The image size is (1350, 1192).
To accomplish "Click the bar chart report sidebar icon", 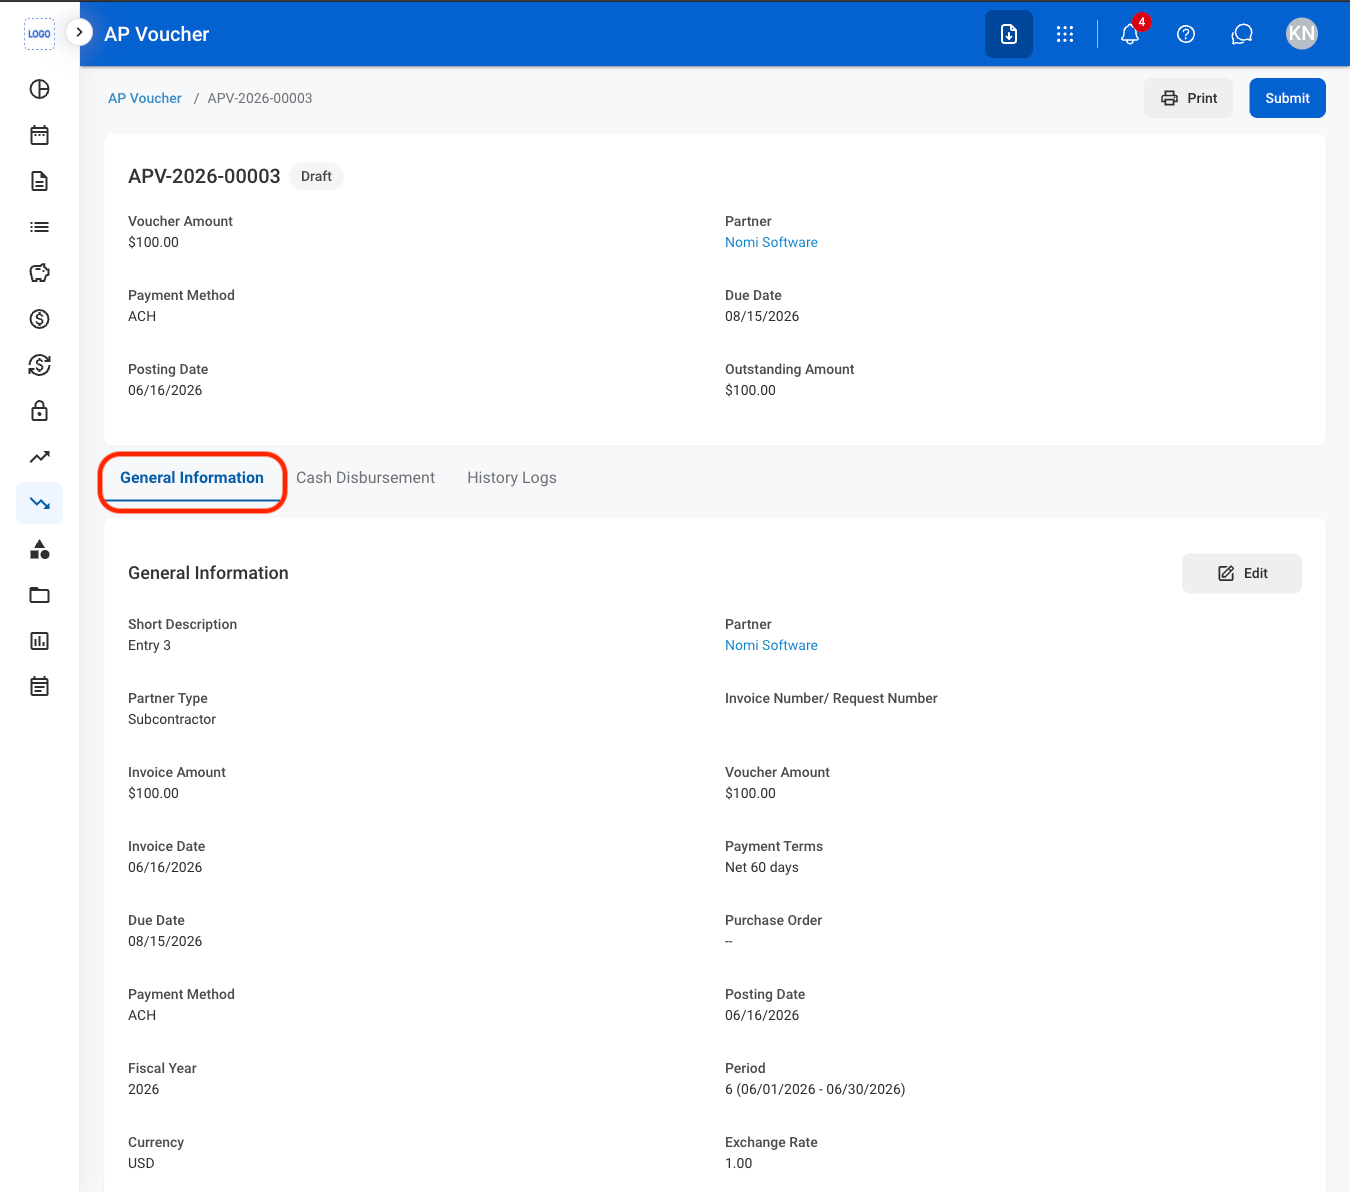I will pyautogui.click(x=39, y=641).
